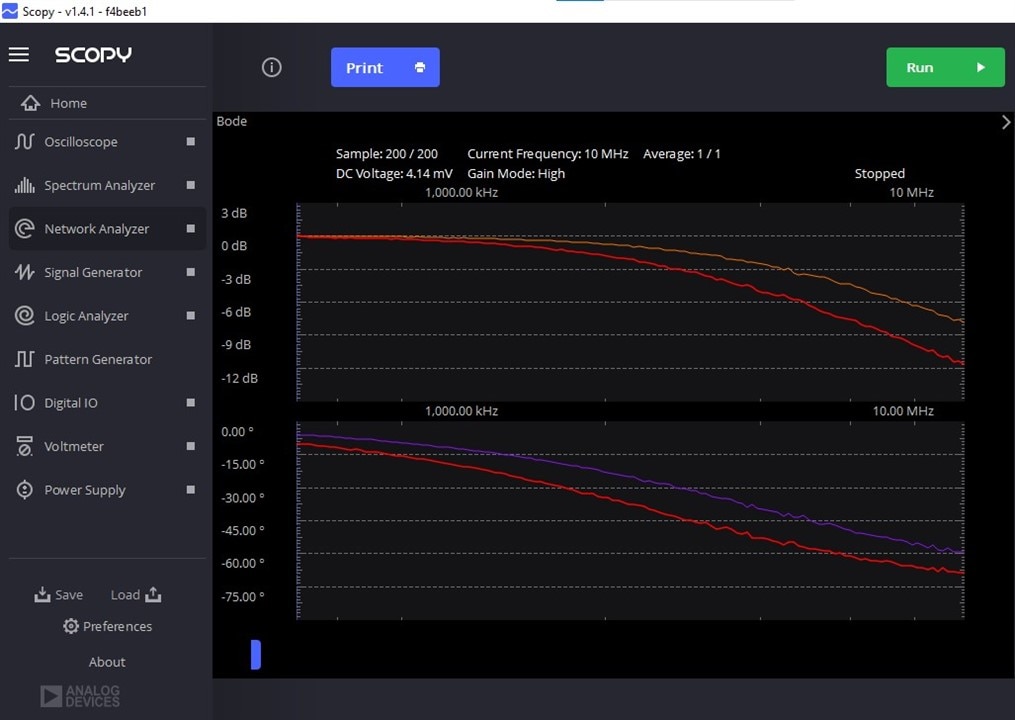This screenshot has width=1015, height=720.
Task: Open Preferences settings
Action: pos(107,627)
